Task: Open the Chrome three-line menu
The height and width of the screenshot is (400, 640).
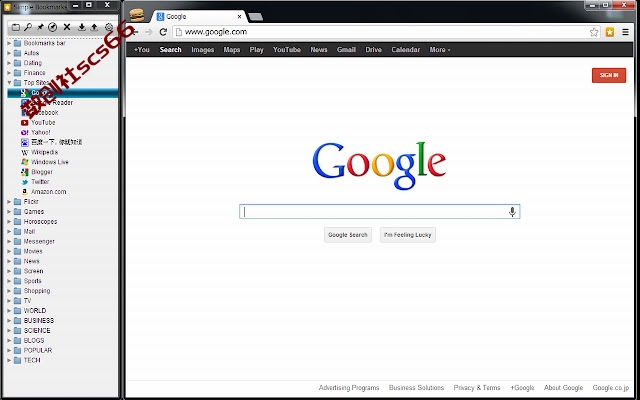Action: 625,32
